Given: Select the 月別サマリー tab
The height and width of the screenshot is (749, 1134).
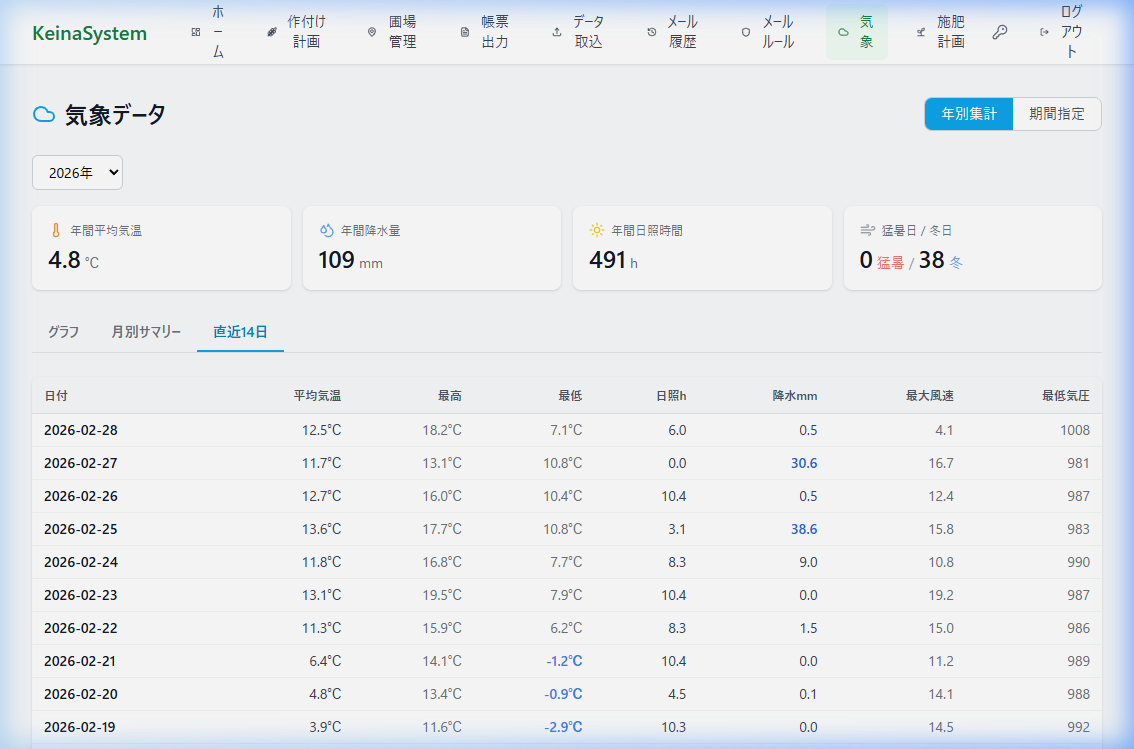Looking at the screenshot, I should pos(146,332).
